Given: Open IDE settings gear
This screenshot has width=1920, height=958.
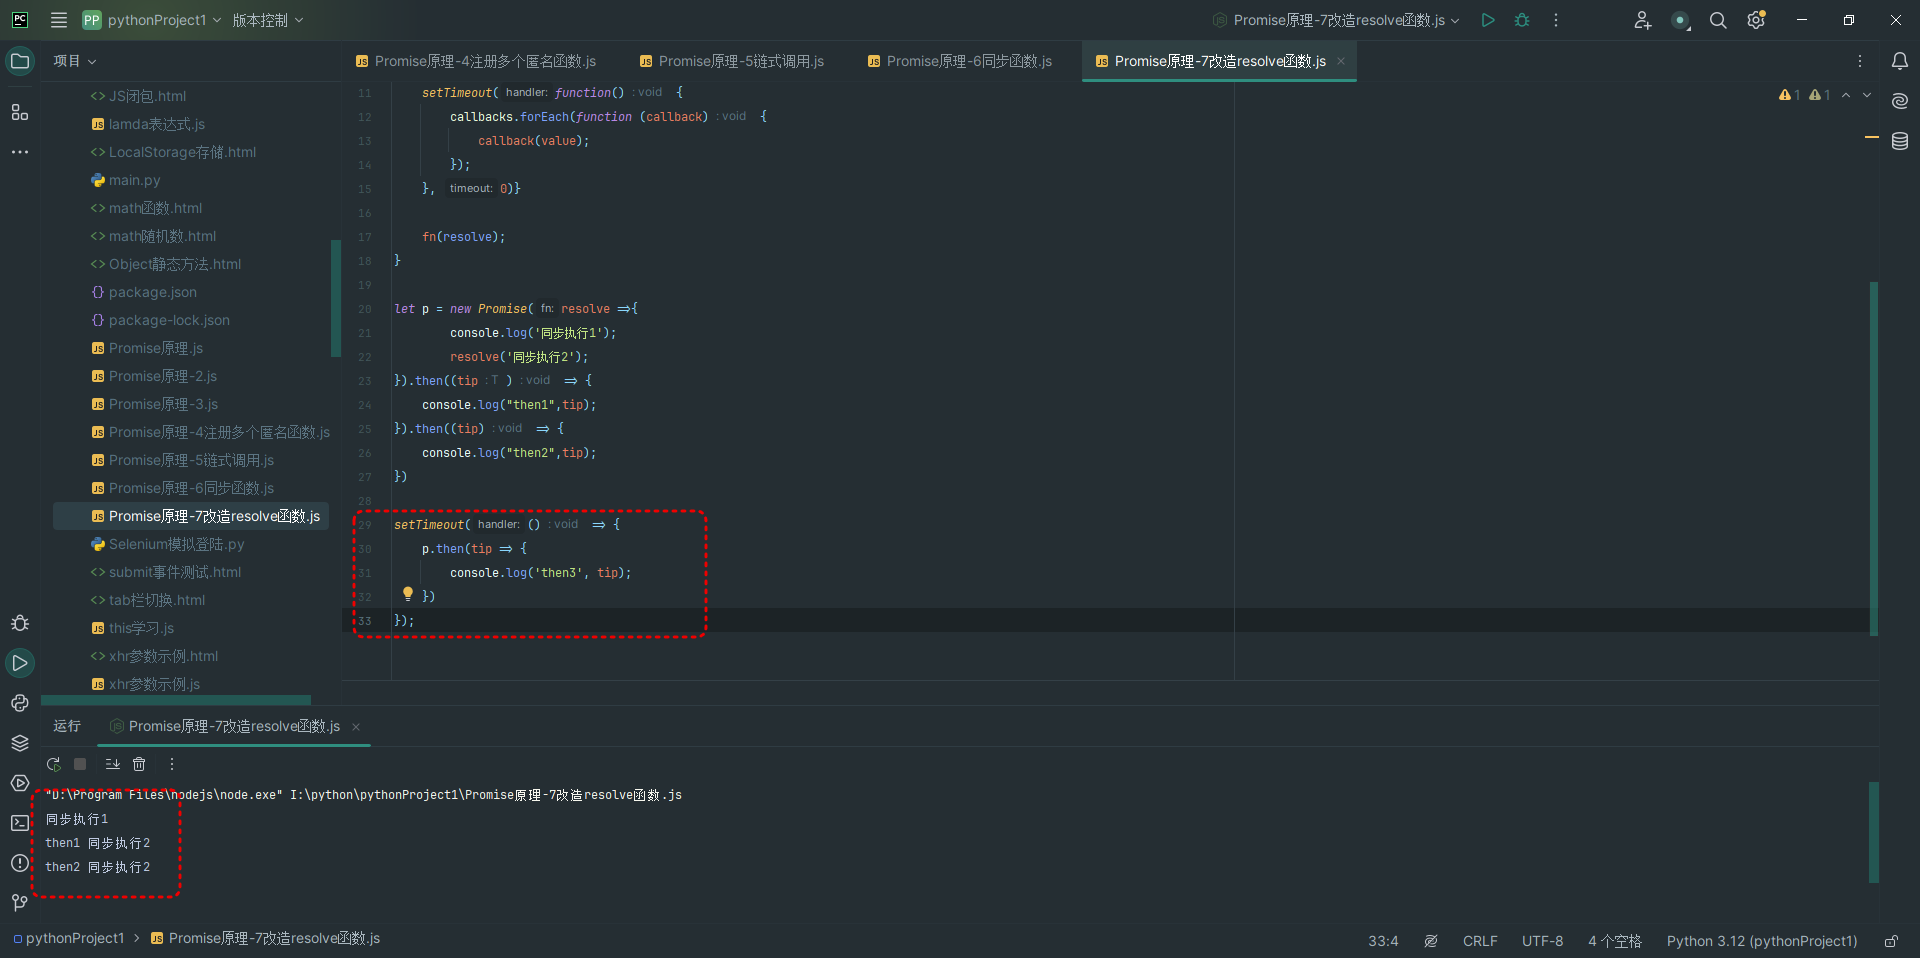Looking at the screenshot, I should pyautogui.click(x=1756, y=20).
